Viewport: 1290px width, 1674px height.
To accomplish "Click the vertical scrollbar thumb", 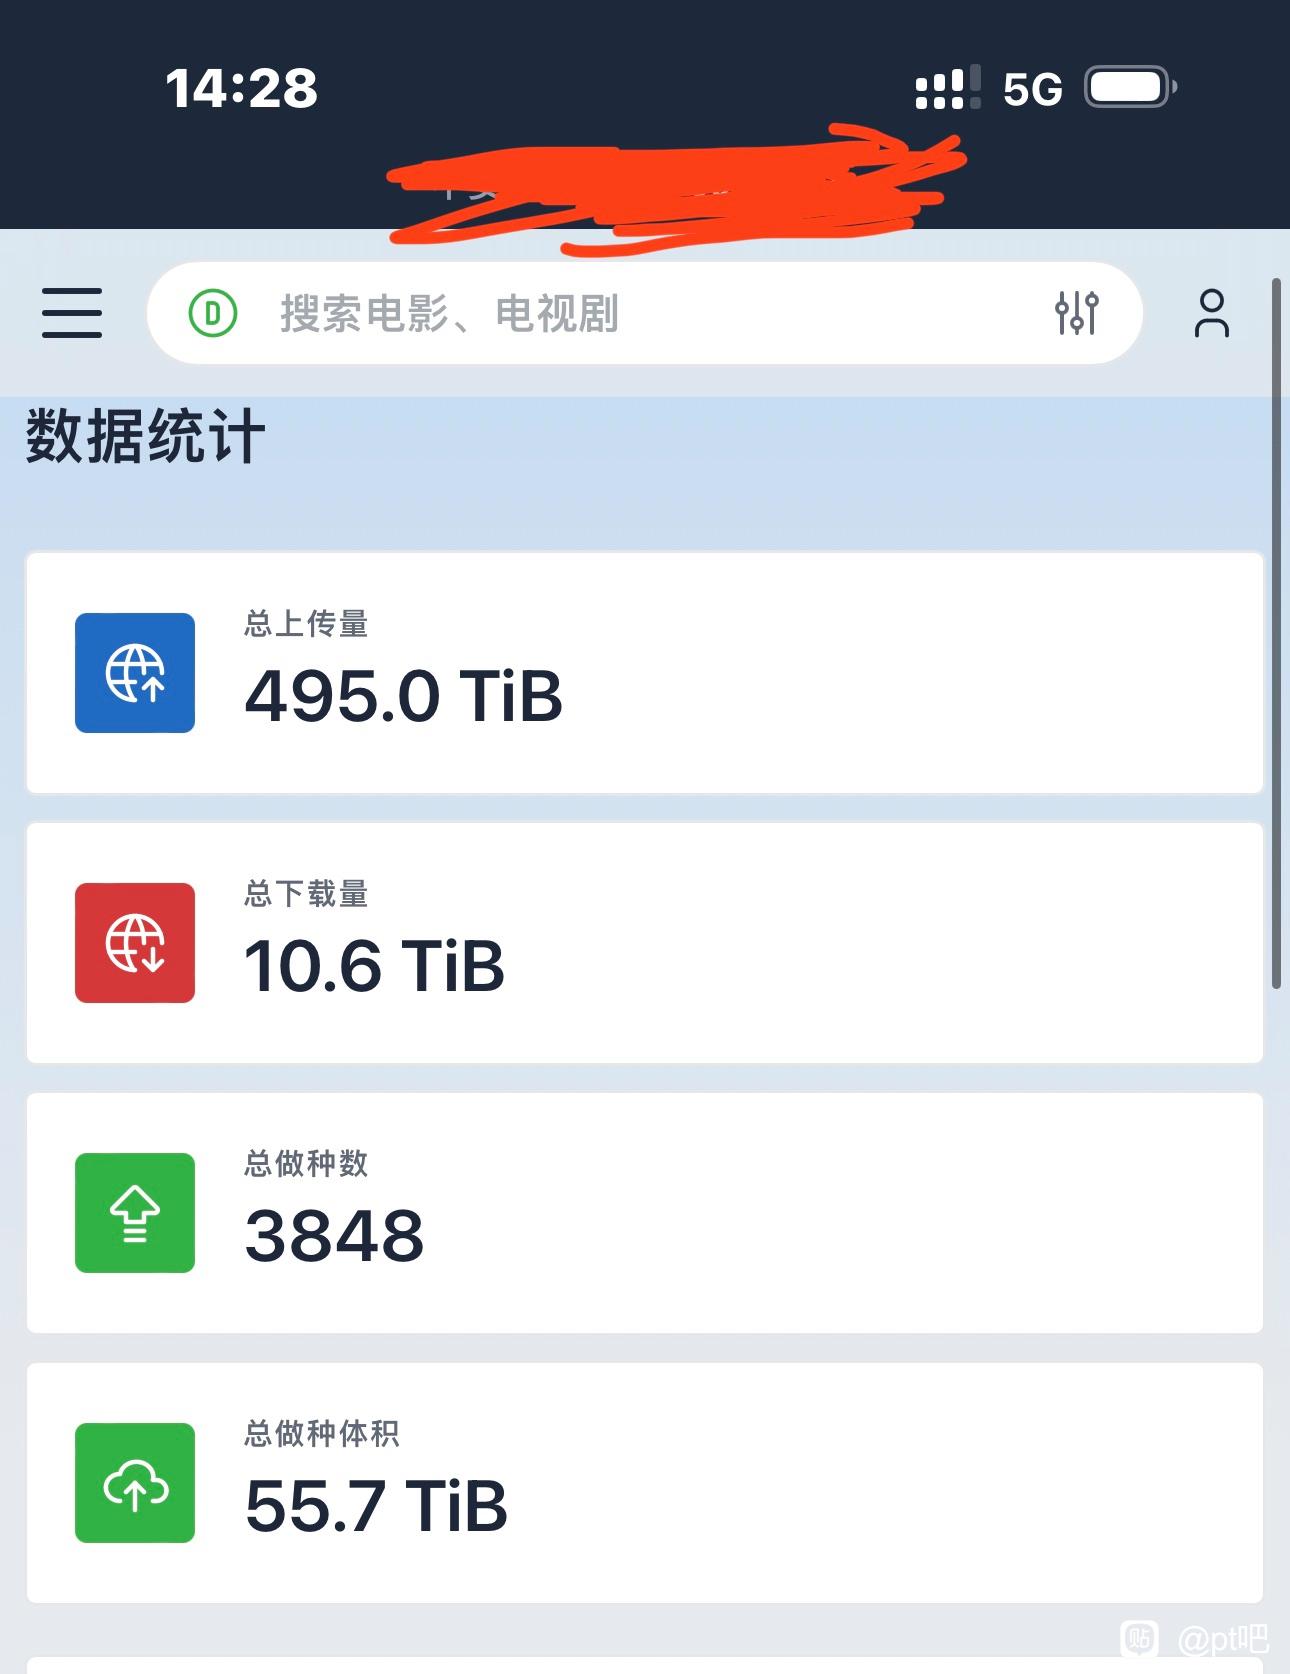I will click(1276, 634).
